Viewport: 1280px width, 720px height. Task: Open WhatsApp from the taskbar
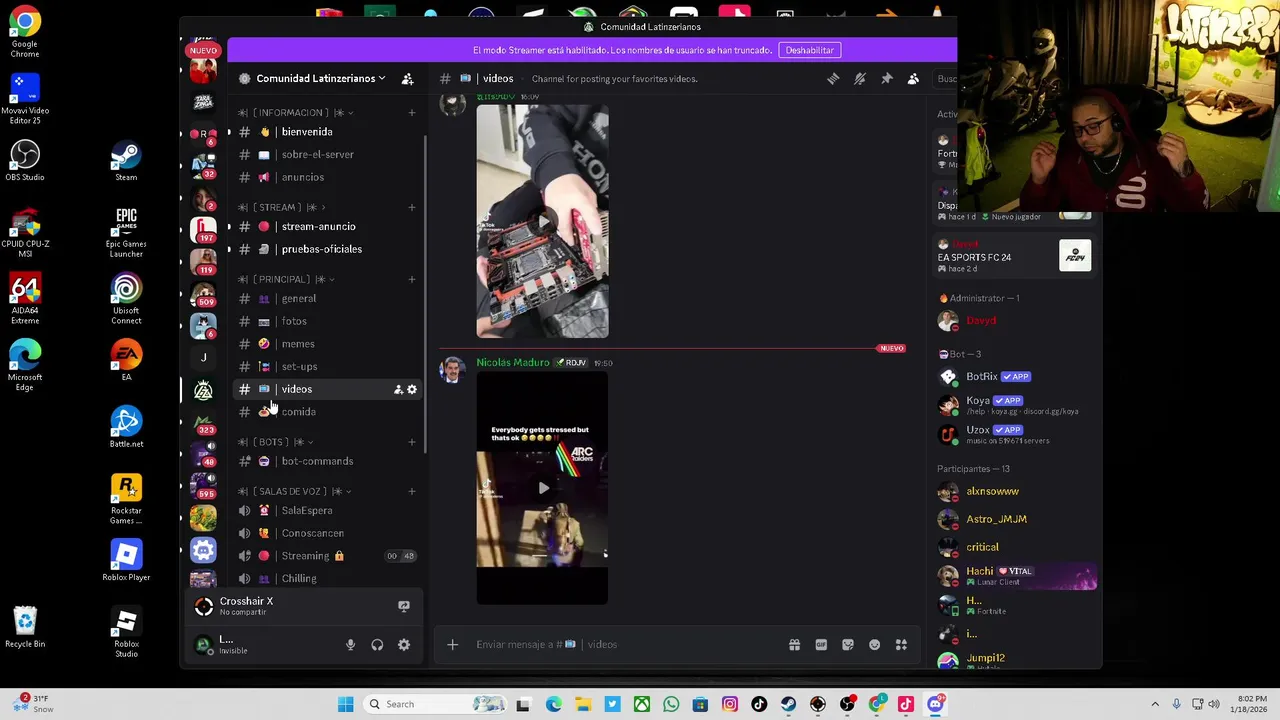click(671, 704)
